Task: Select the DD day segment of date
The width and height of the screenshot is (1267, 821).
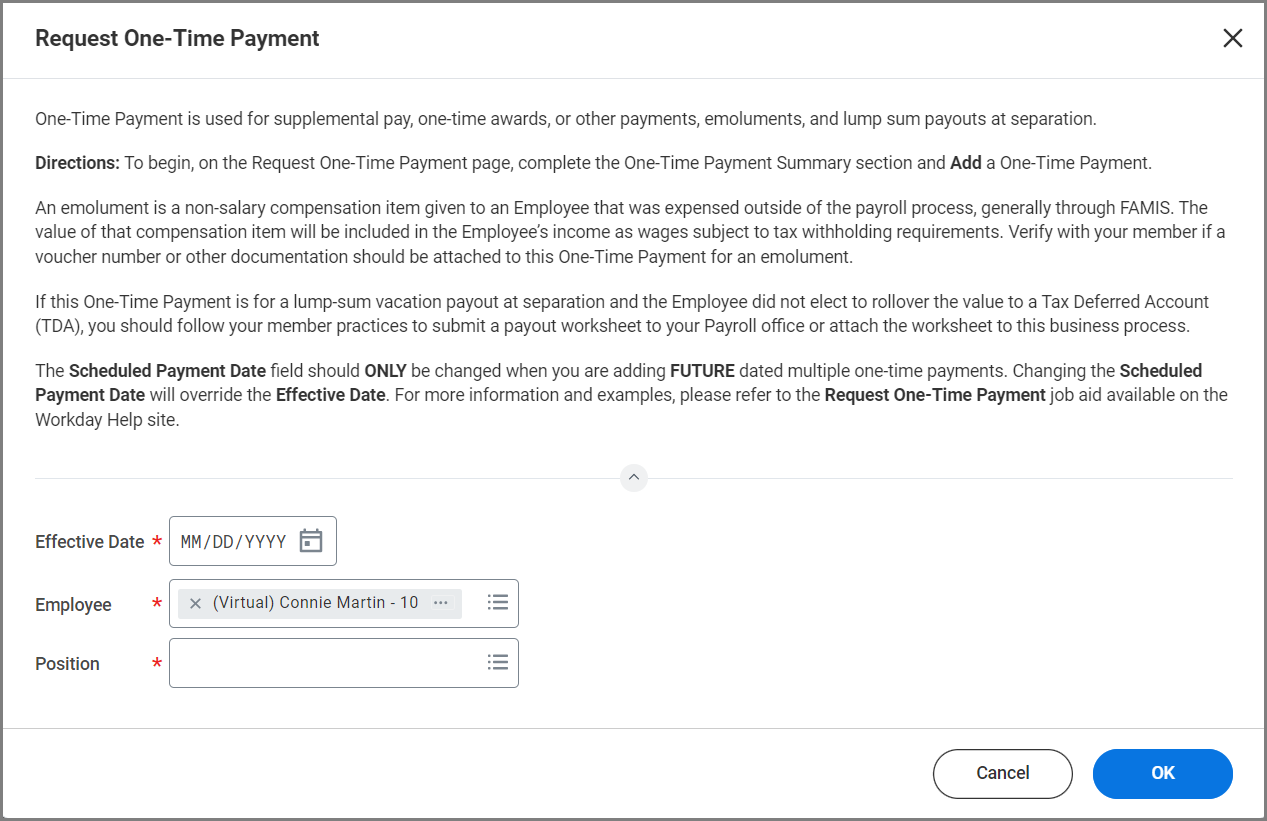Action: click(x=223, y=542)
